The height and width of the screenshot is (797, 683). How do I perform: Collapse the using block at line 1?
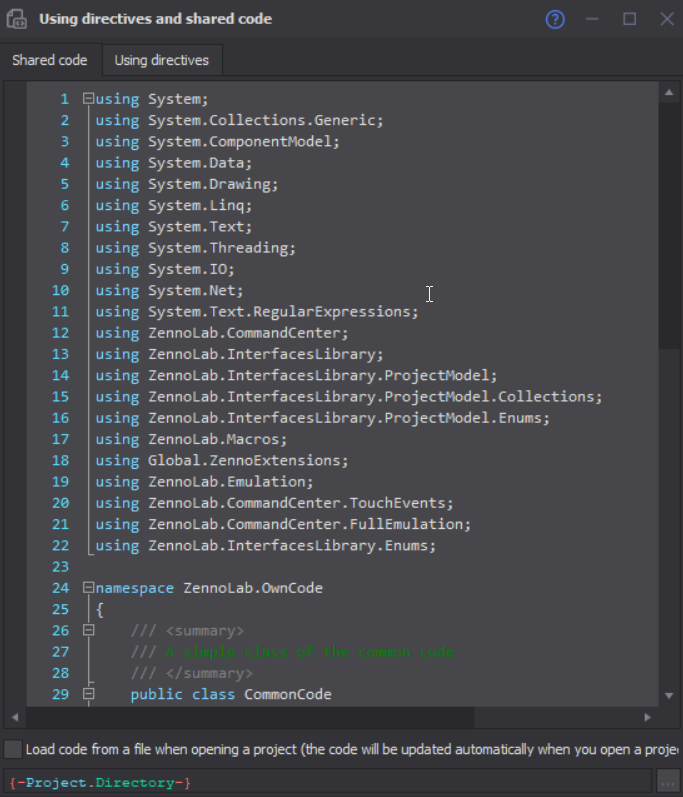pyautogui.click(x=88, y=98)
